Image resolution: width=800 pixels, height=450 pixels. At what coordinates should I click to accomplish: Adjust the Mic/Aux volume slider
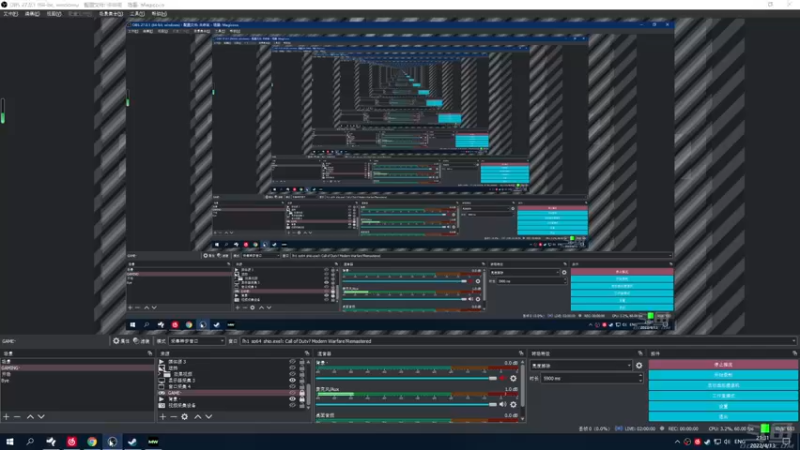pyautogui.click(x=406, y=405)
